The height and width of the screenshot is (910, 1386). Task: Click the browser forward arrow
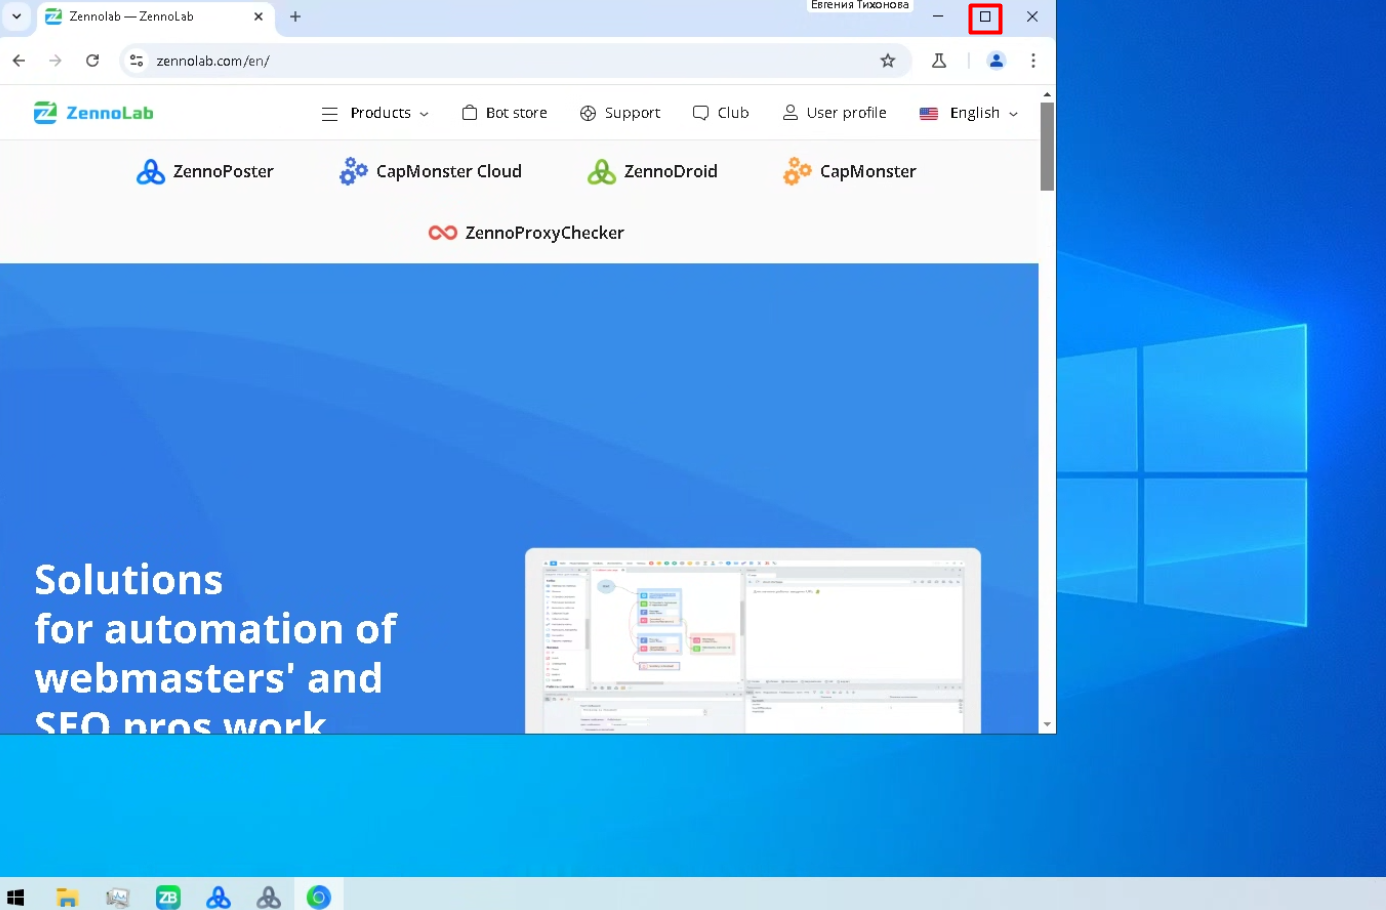56,61
